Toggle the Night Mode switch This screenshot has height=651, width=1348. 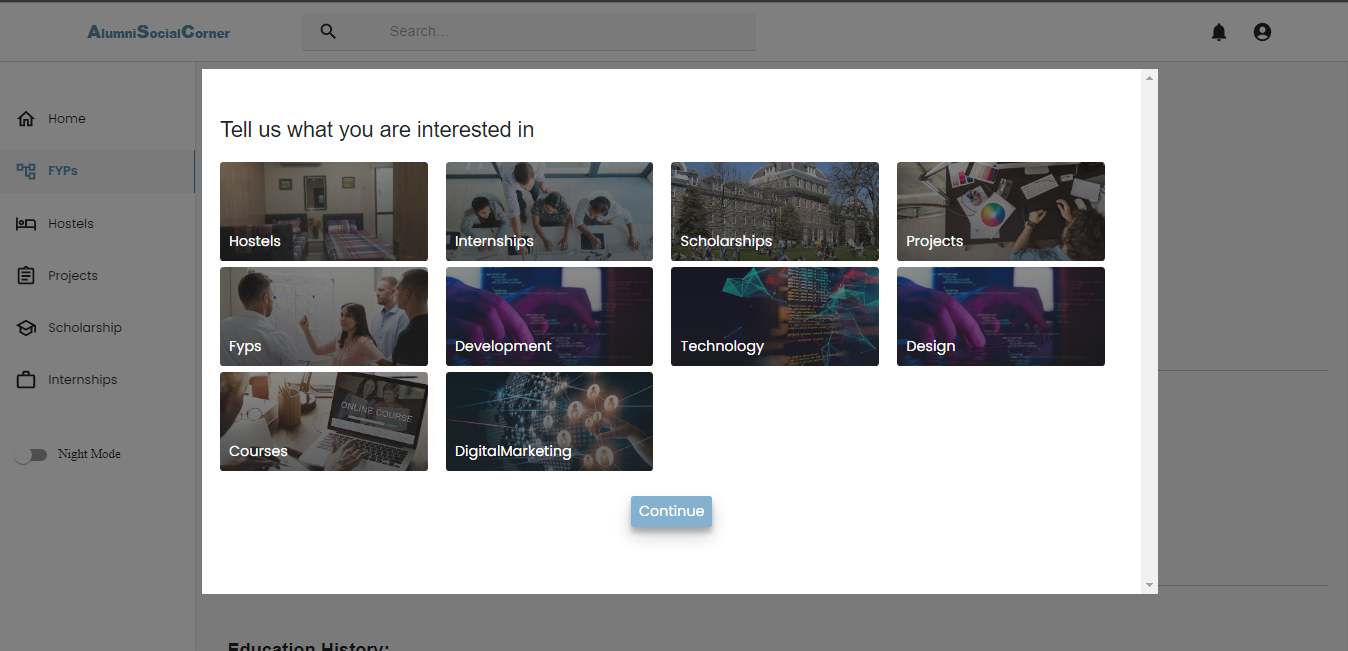[30, 455]
